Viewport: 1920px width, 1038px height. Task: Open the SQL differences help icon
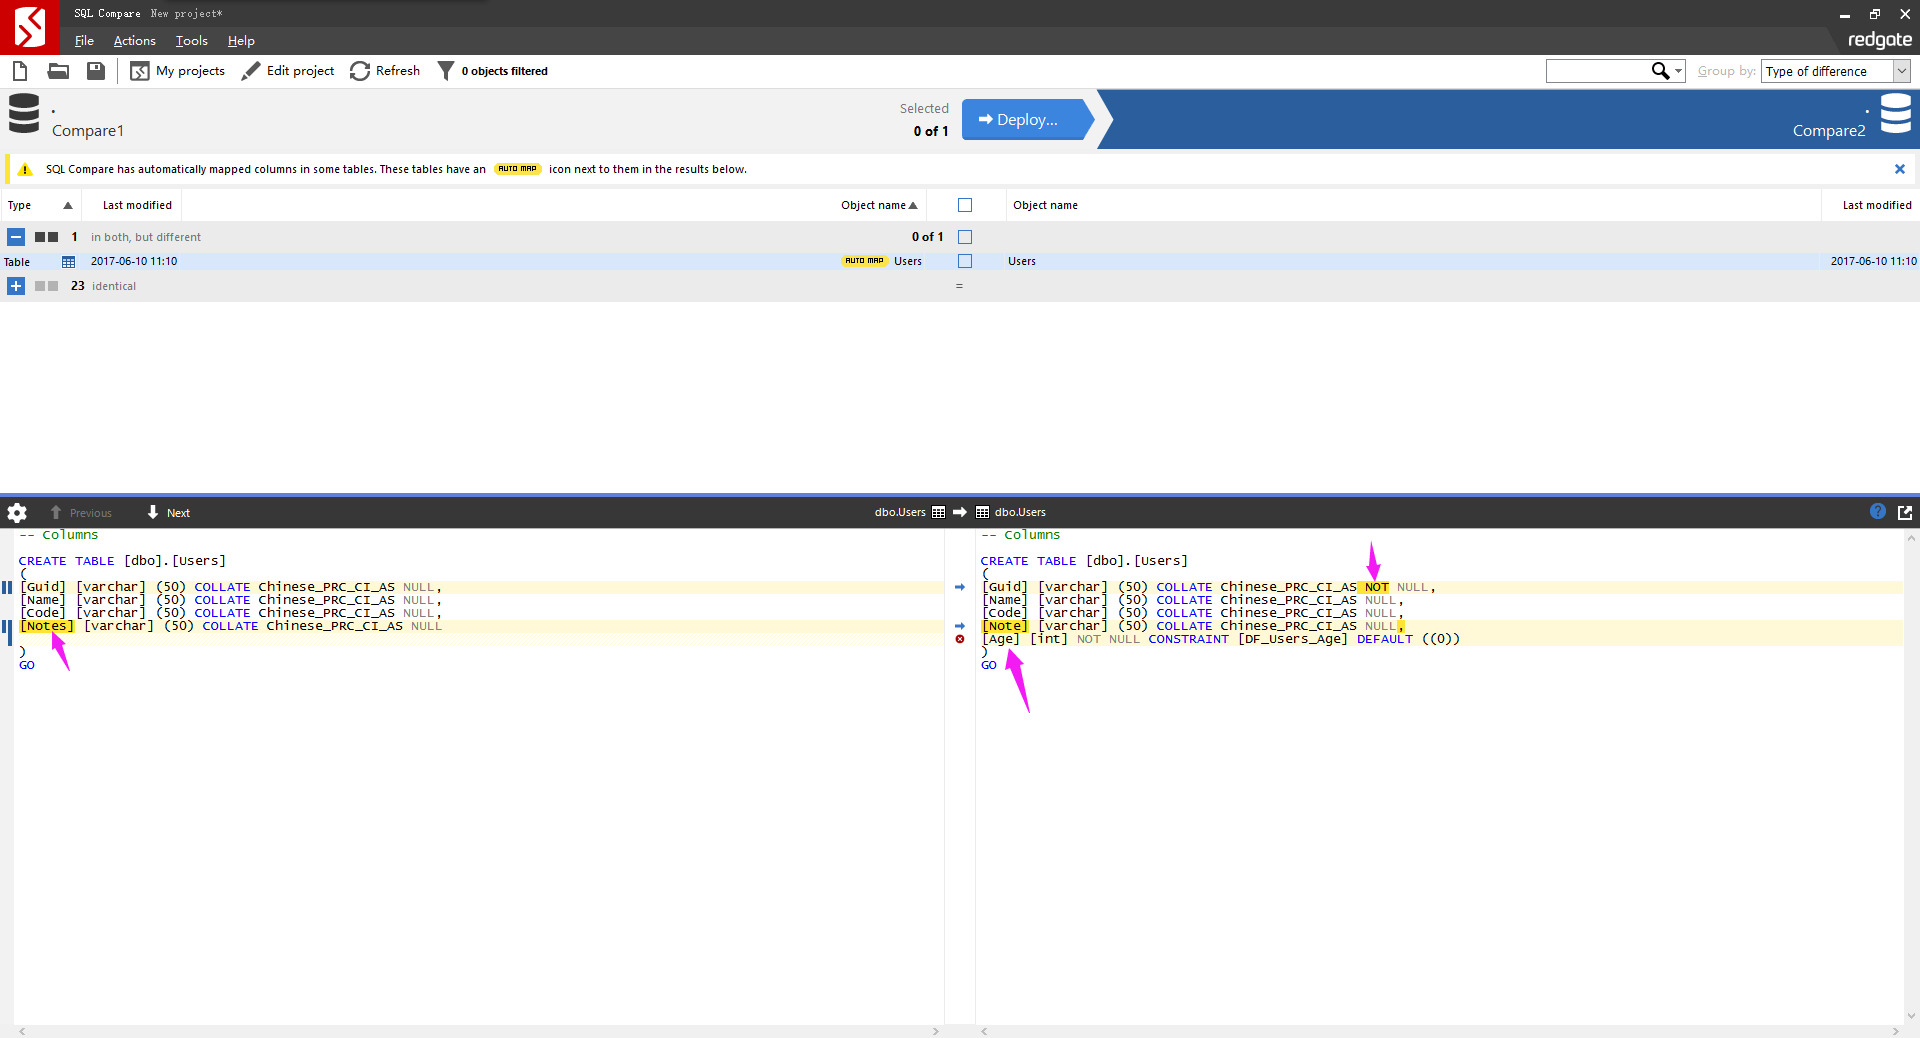click(x=1878, y=512)
